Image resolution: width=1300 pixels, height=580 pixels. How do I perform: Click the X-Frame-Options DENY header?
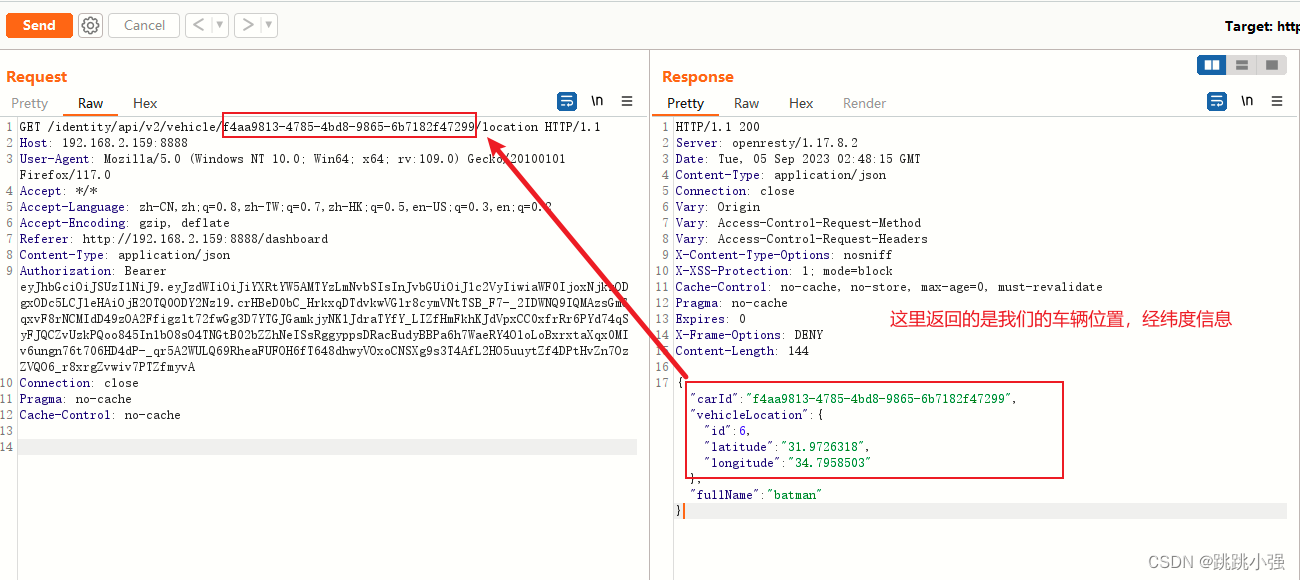[749, 335]
